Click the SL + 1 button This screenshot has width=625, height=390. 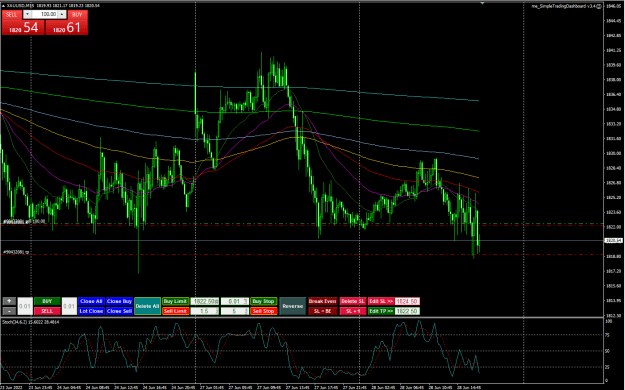tap(352, 311)
